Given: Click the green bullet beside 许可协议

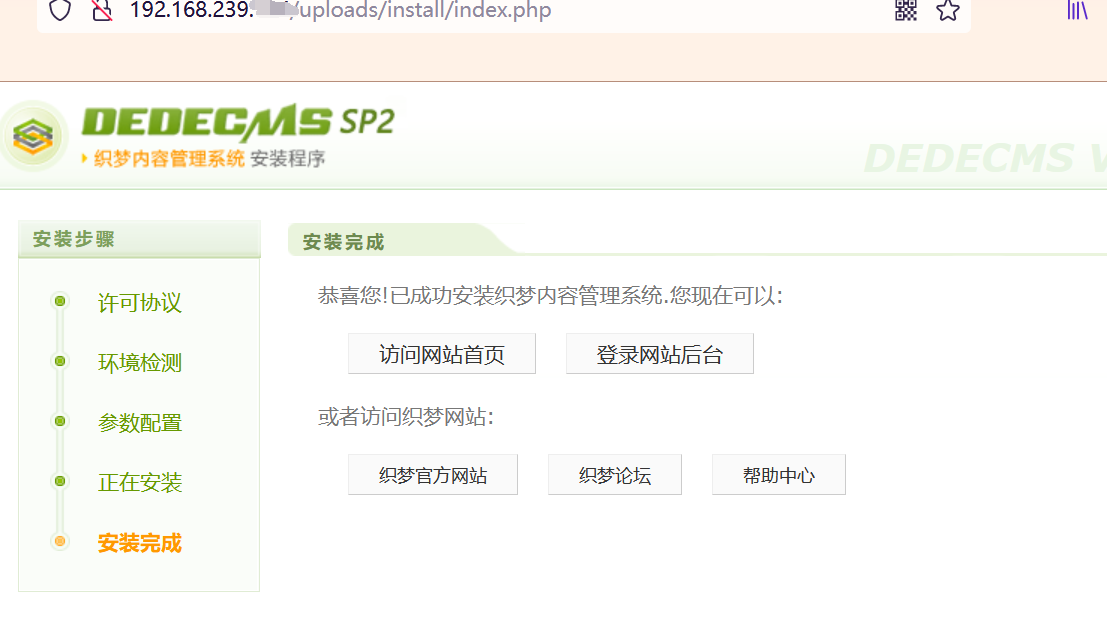Looking at the screenshot, I should click(x=60, y=301).
